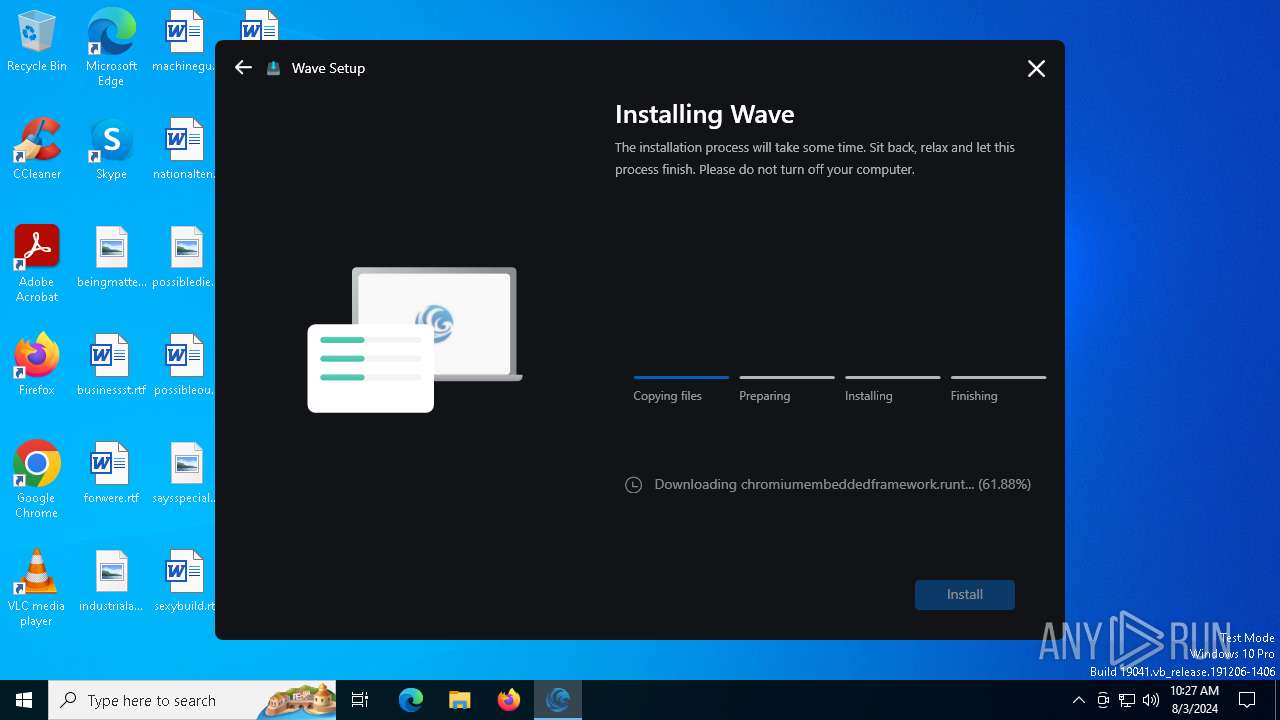The width and height of the screenshot is (1280, 720).
Task: Open the network status tray icon
Action: point(1127,700)
